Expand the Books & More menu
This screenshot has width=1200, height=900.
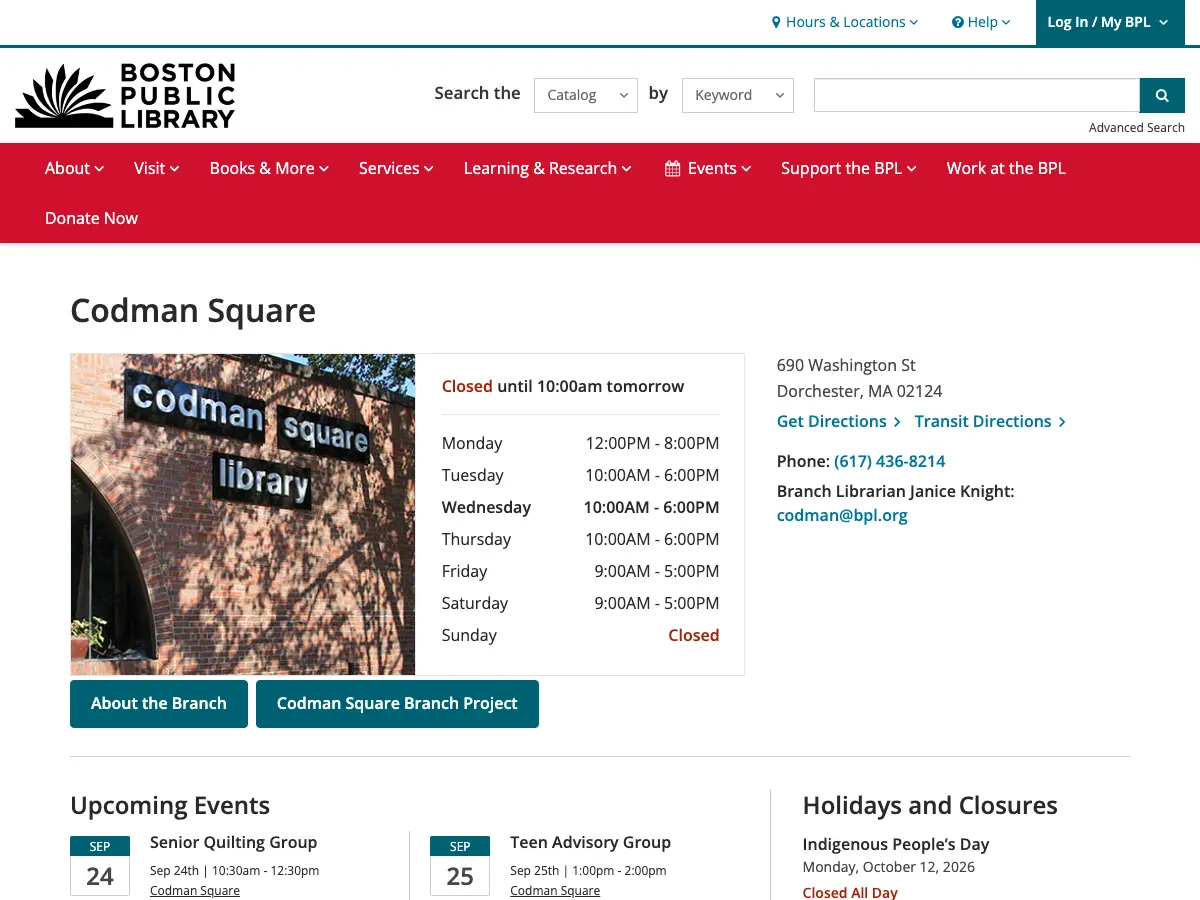269,168
